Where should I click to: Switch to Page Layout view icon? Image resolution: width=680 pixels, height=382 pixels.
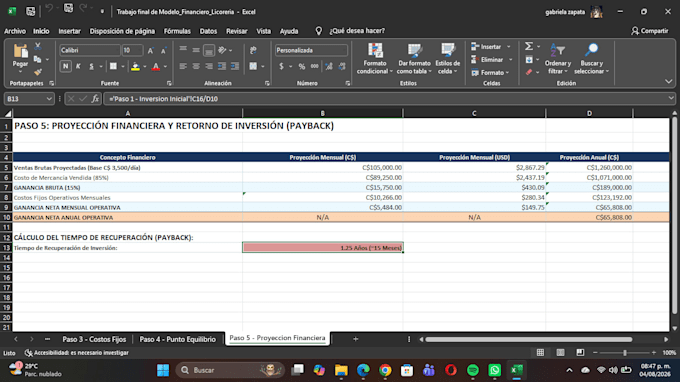point(560,353)
